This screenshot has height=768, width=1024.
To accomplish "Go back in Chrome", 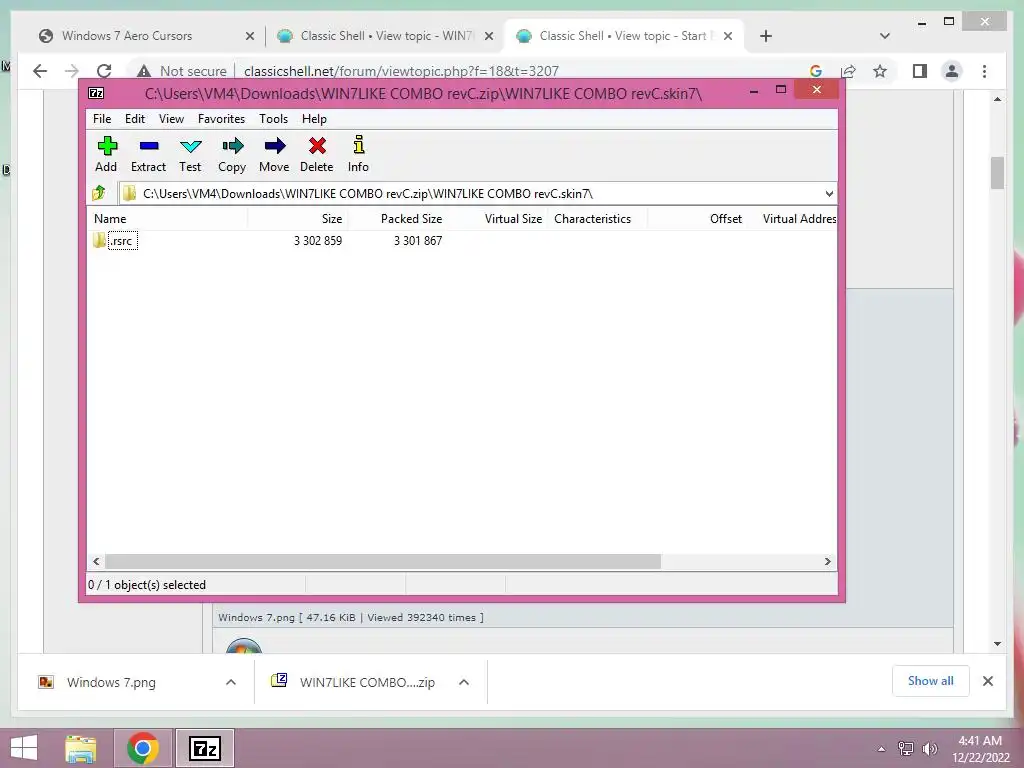I will point(40,71).
